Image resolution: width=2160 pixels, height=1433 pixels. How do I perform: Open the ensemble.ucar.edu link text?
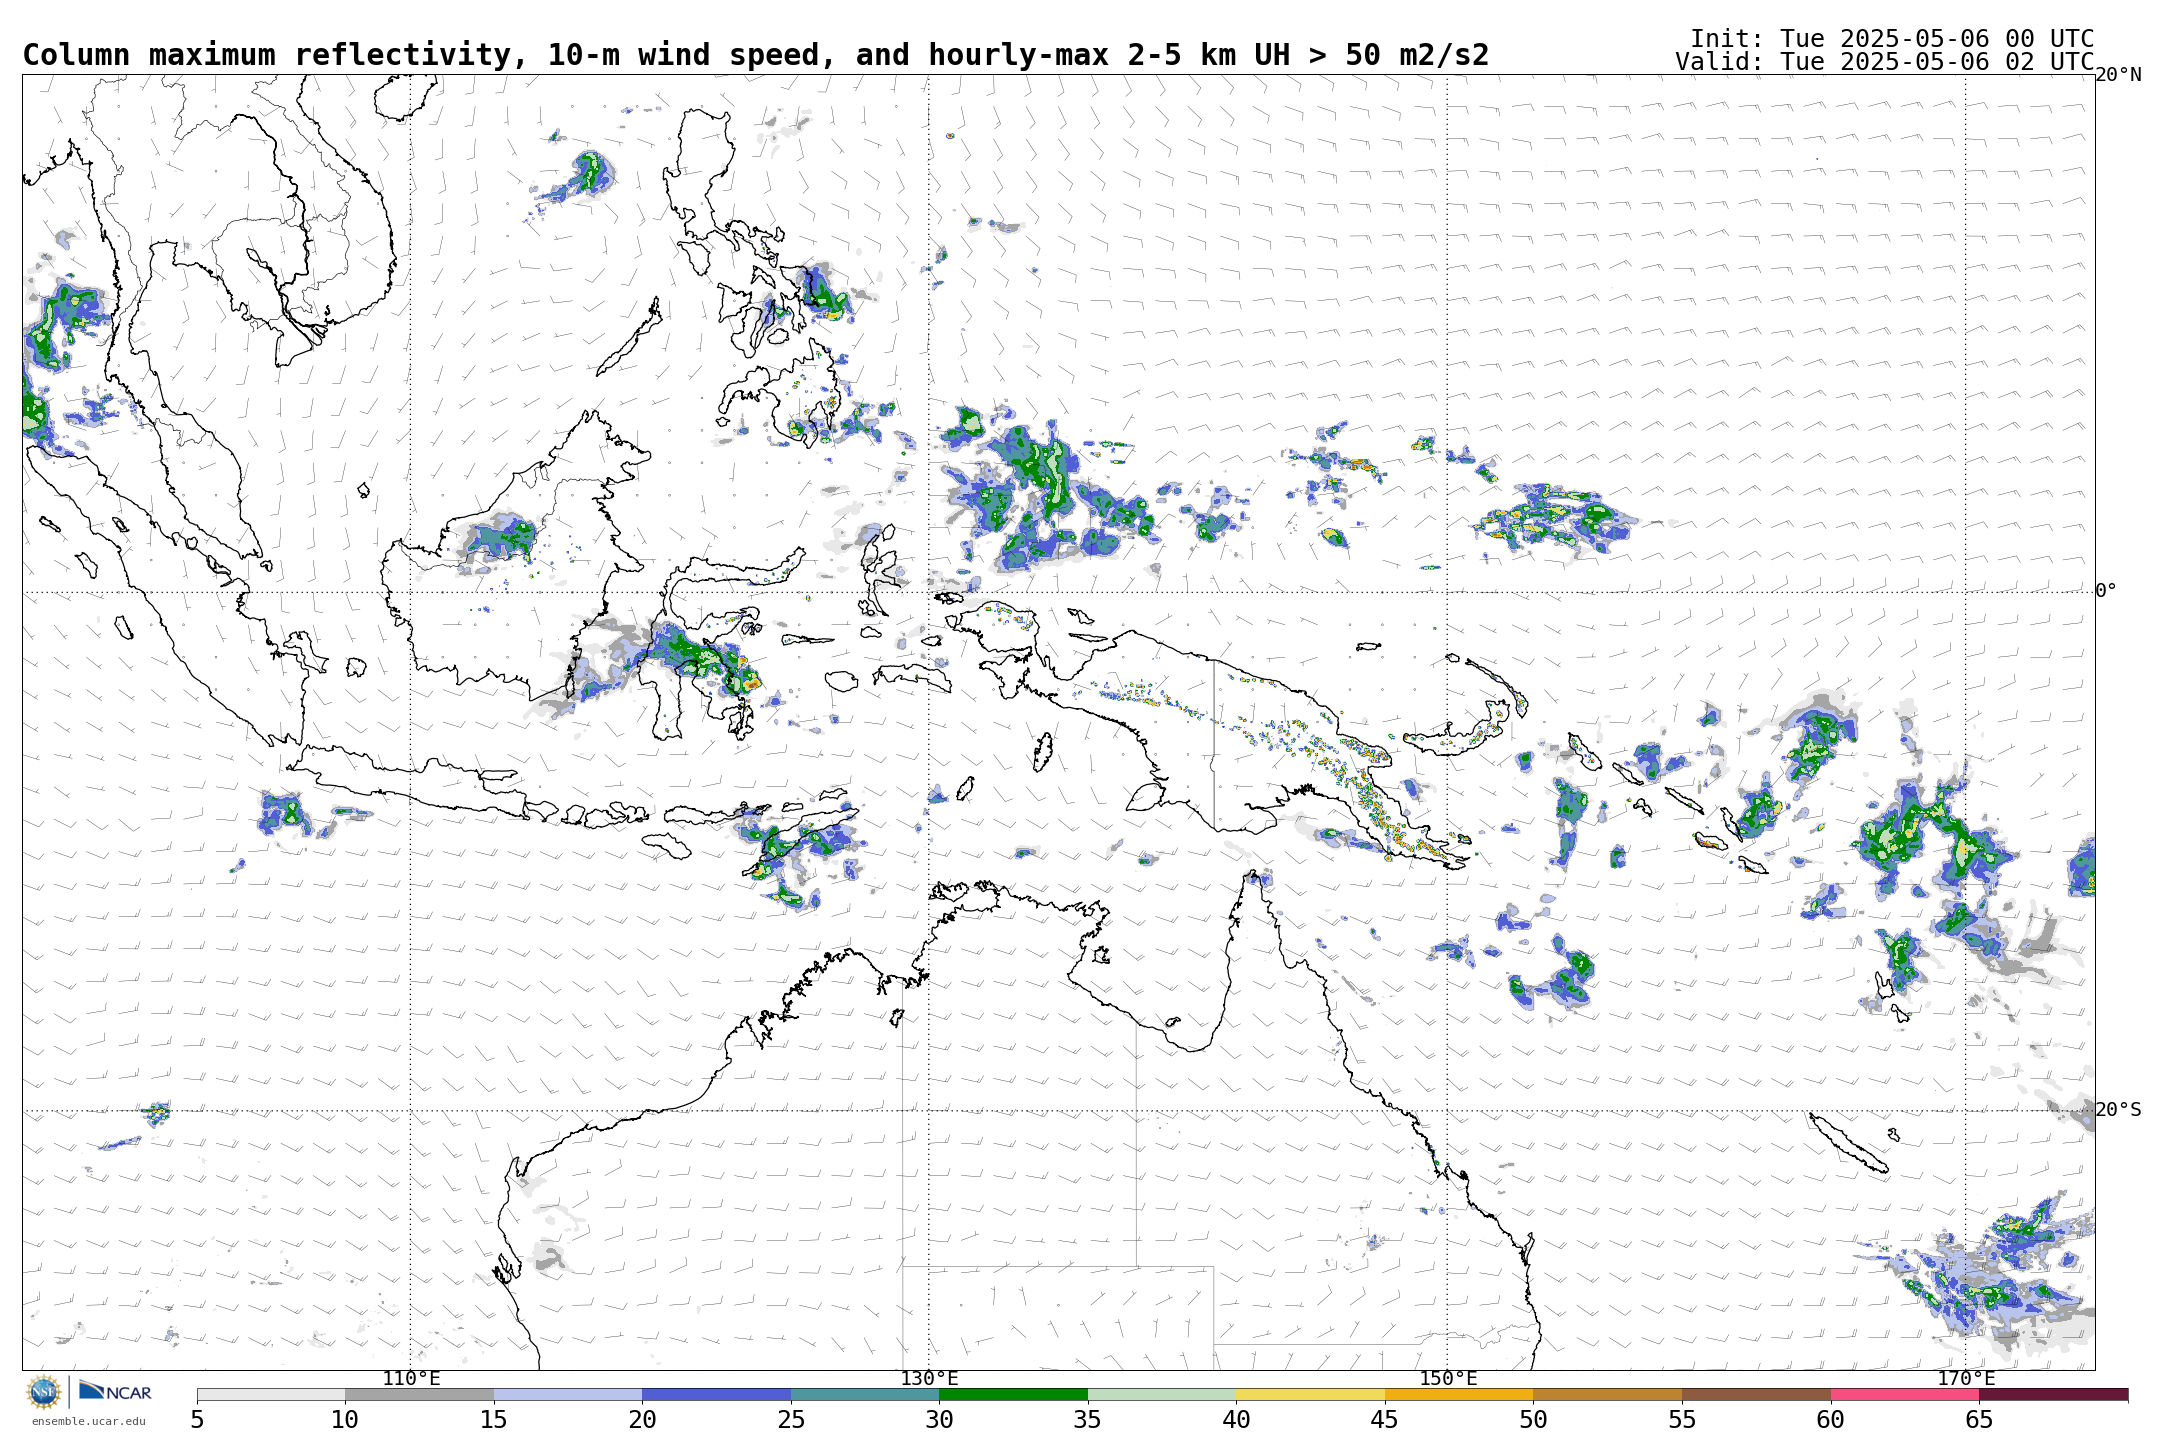pos(88,1421)
